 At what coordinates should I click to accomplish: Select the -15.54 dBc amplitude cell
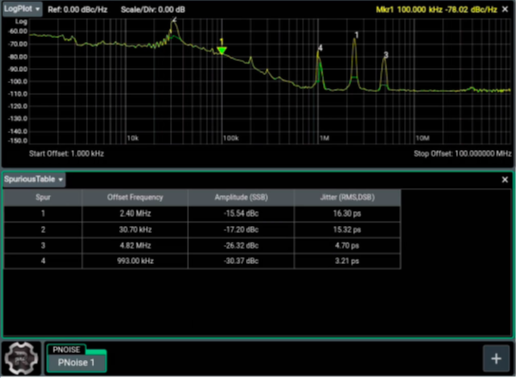click(x=241, y=213)
